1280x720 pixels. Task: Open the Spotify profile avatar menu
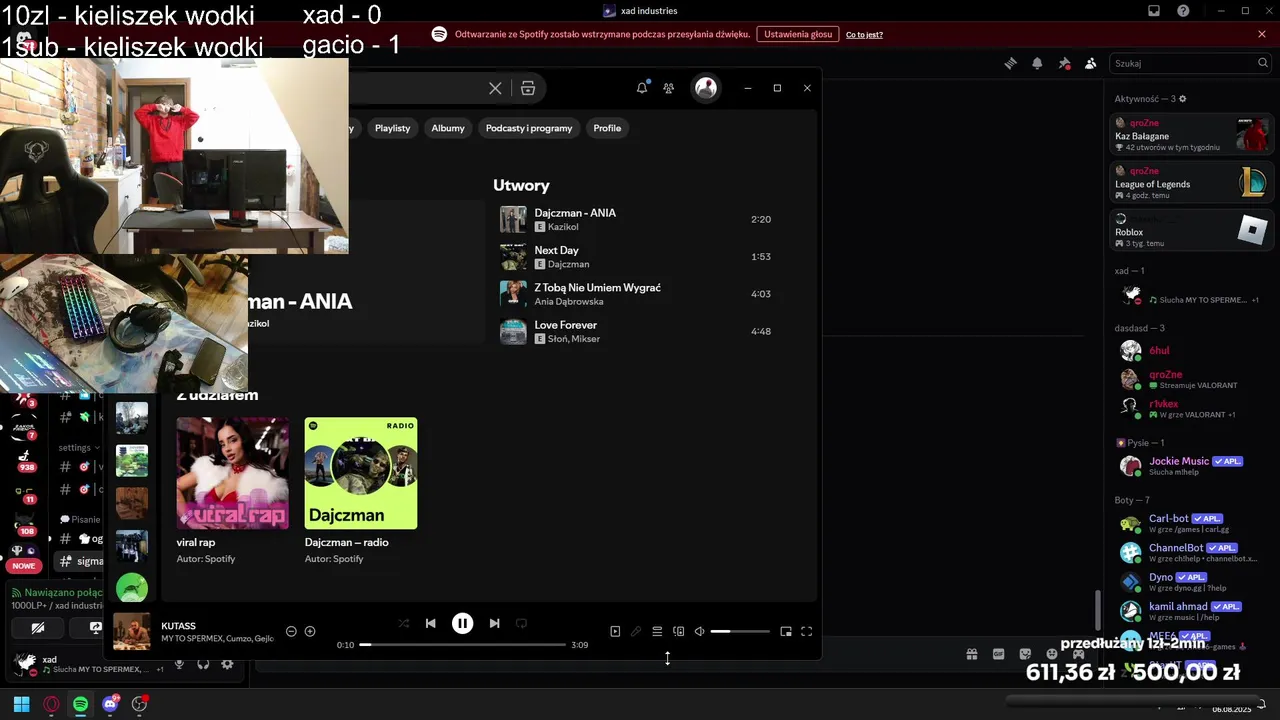pos(706,88)
